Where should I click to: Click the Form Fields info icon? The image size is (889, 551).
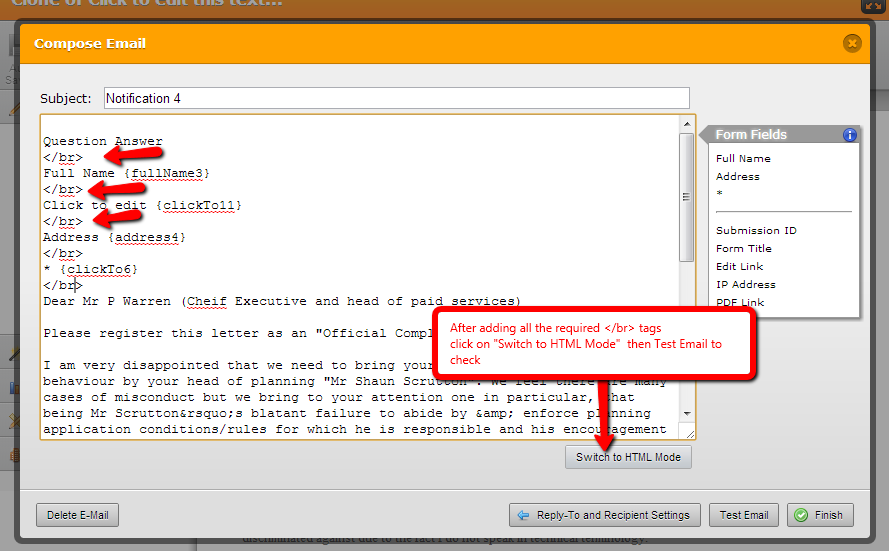pos(849,135)
